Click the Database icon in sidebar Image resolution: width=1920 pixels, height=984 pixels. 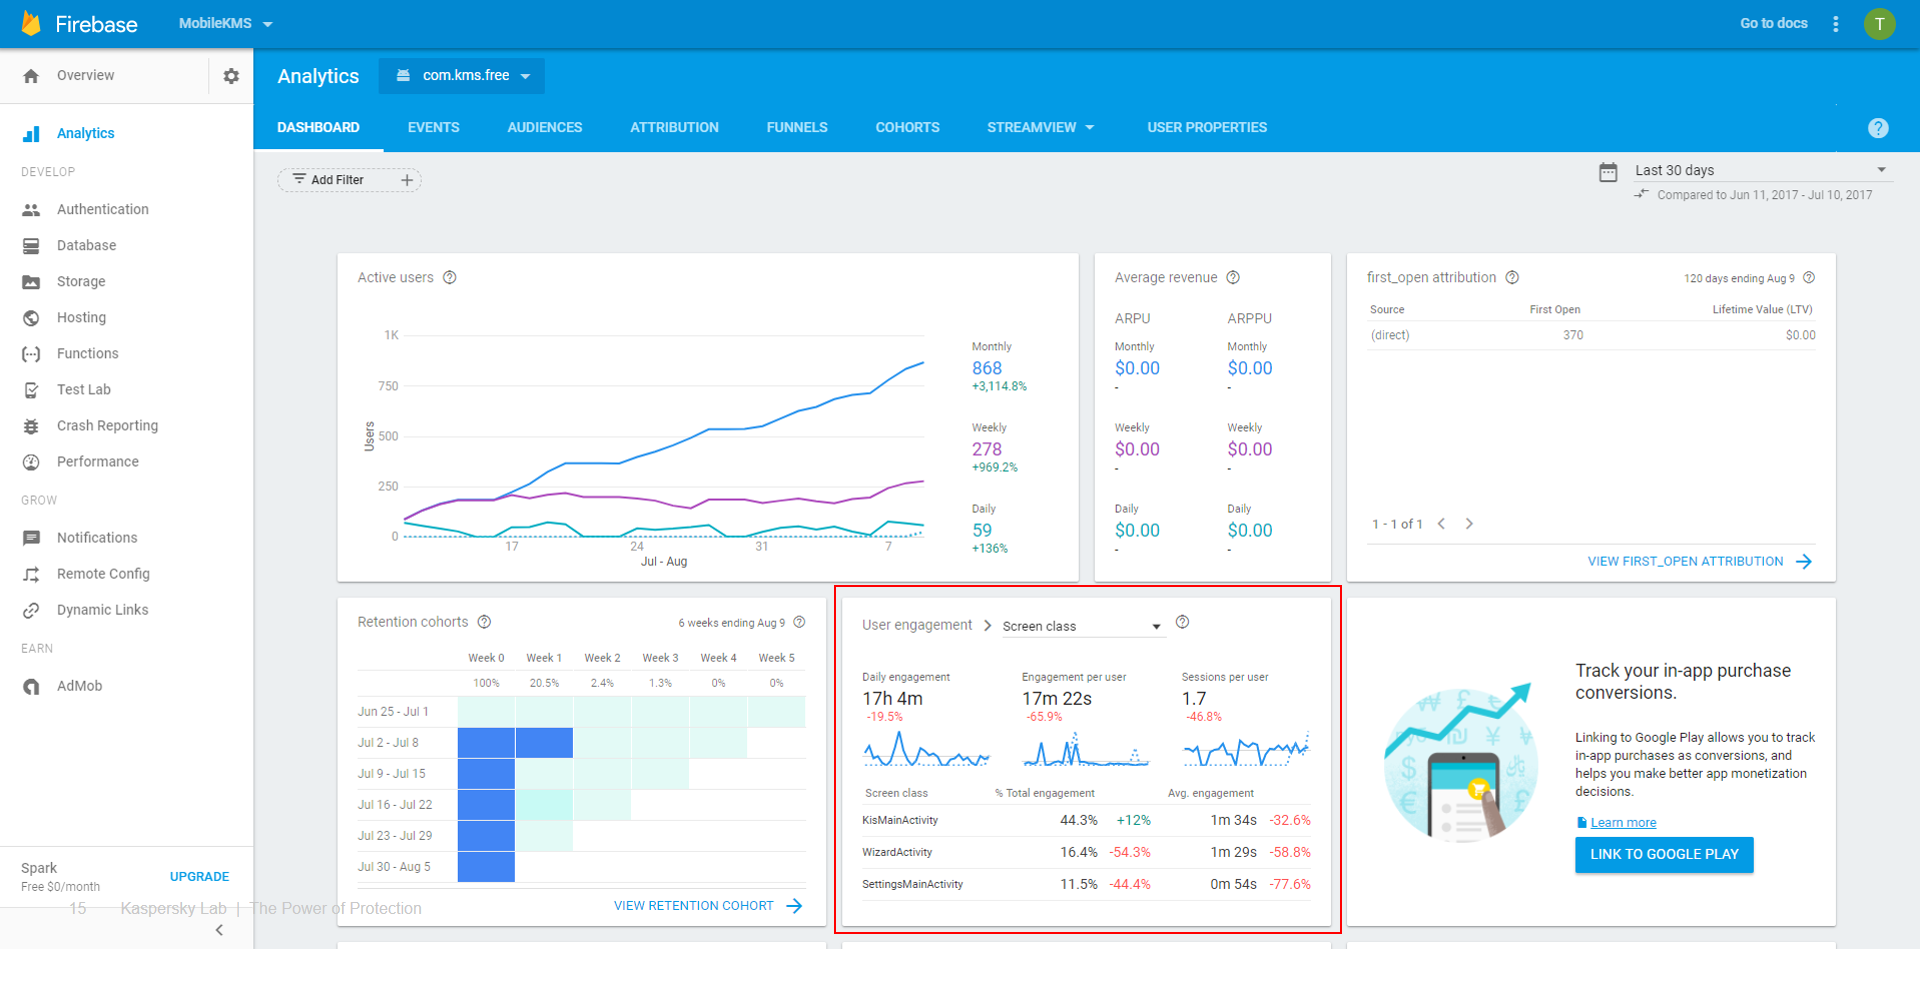point(31,245)
